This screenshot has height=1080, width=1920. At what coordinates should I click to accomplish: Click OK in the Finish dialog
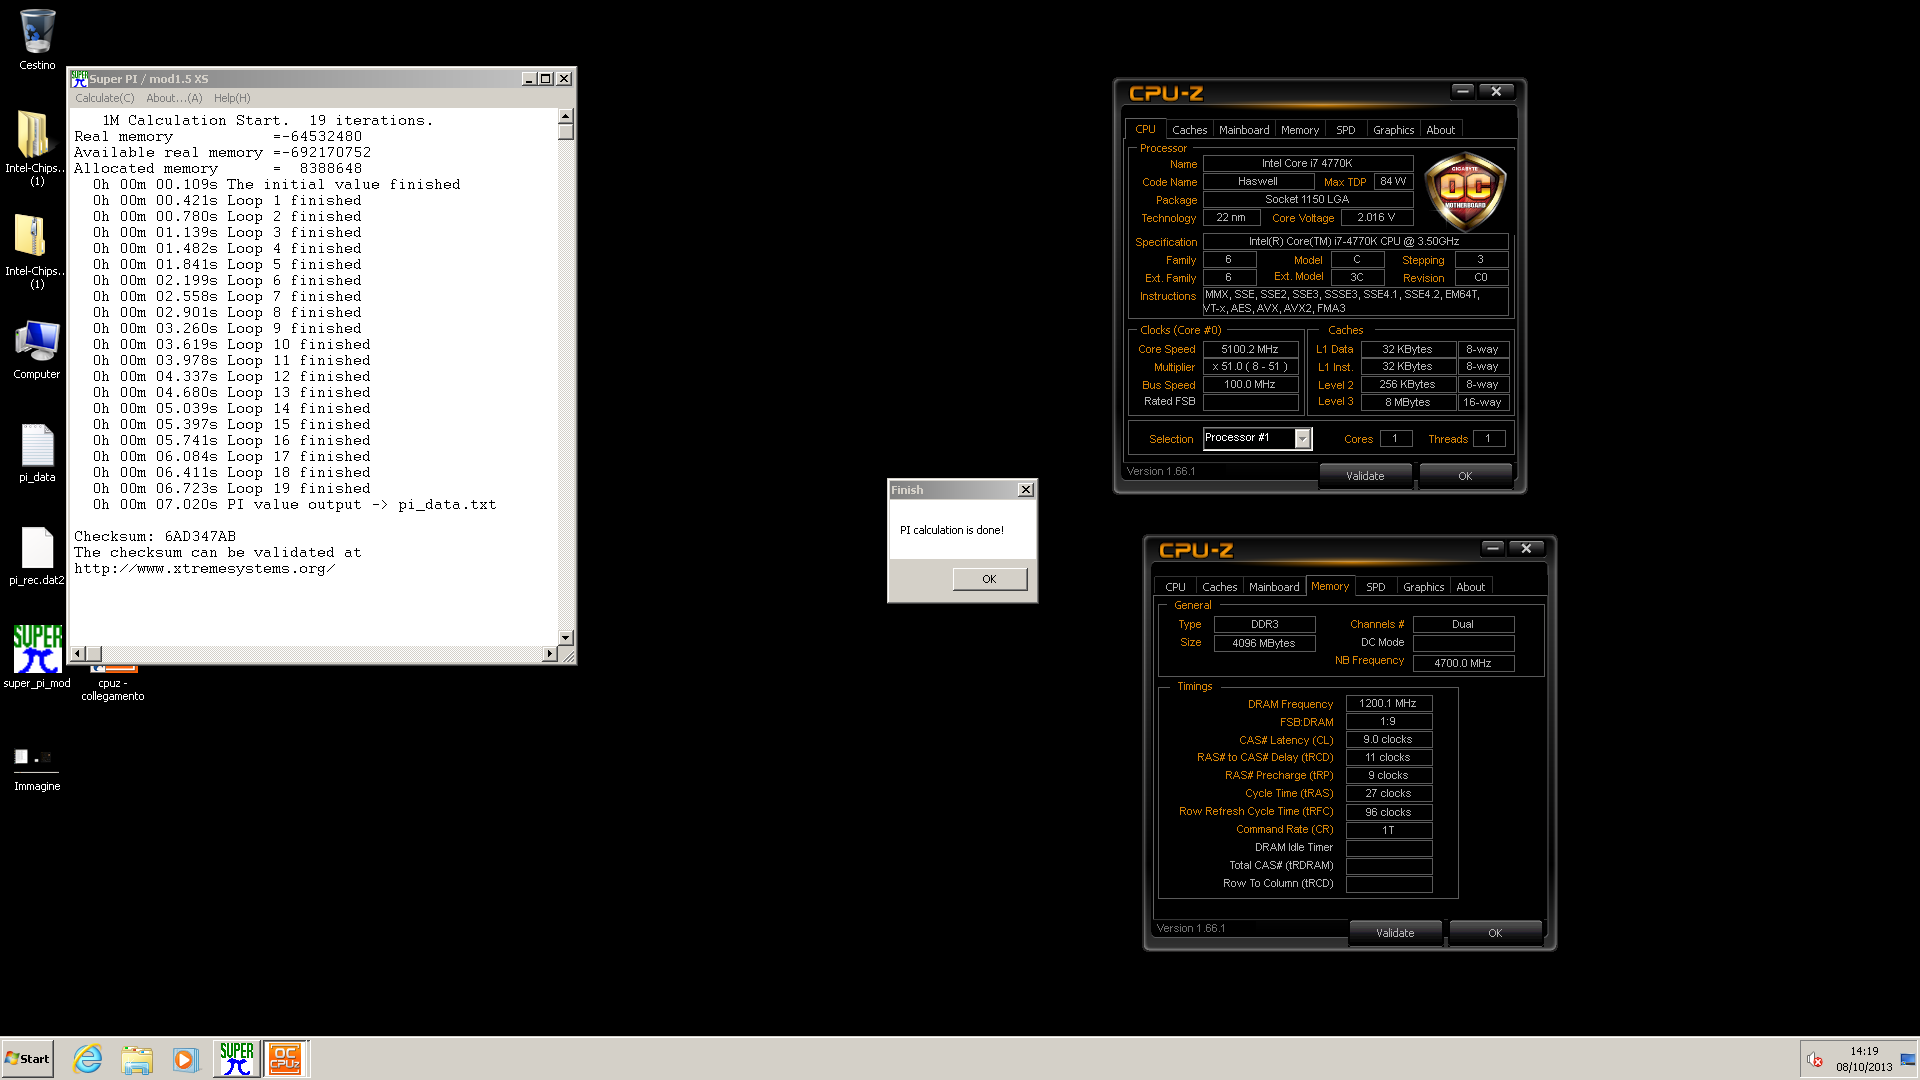(989, 579)
